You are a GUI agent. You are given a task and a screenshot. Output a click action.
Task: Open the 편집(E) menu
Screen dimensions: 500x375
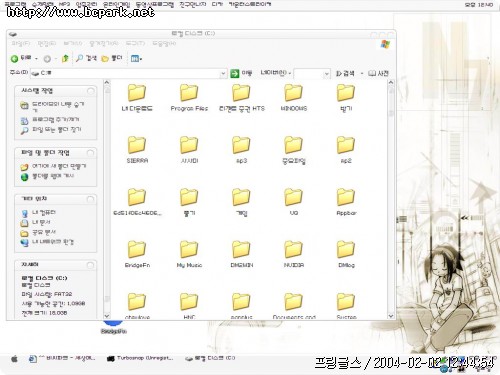point(46,44)
